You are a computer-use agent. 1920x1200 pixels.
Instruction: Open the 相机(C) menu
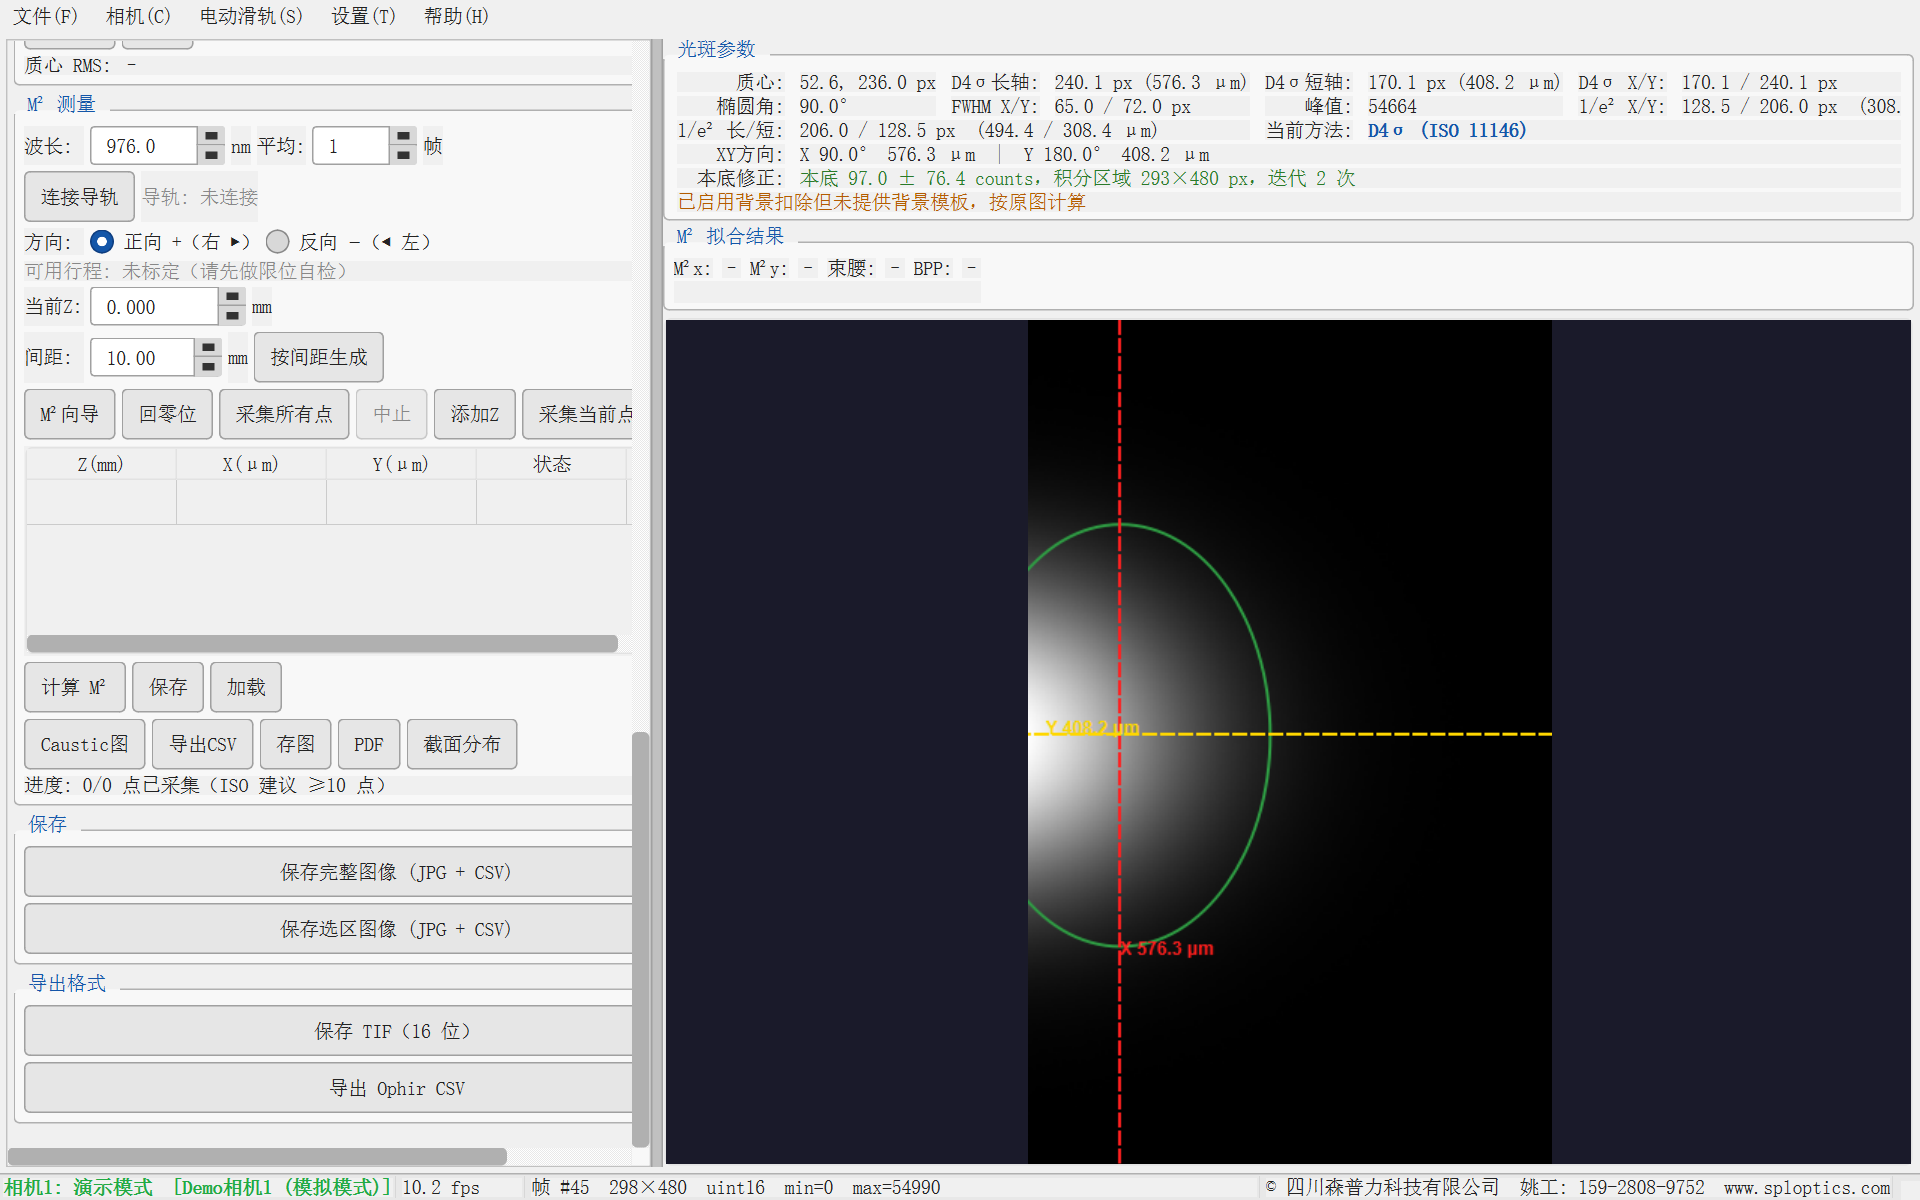click(x=138, y=16)
